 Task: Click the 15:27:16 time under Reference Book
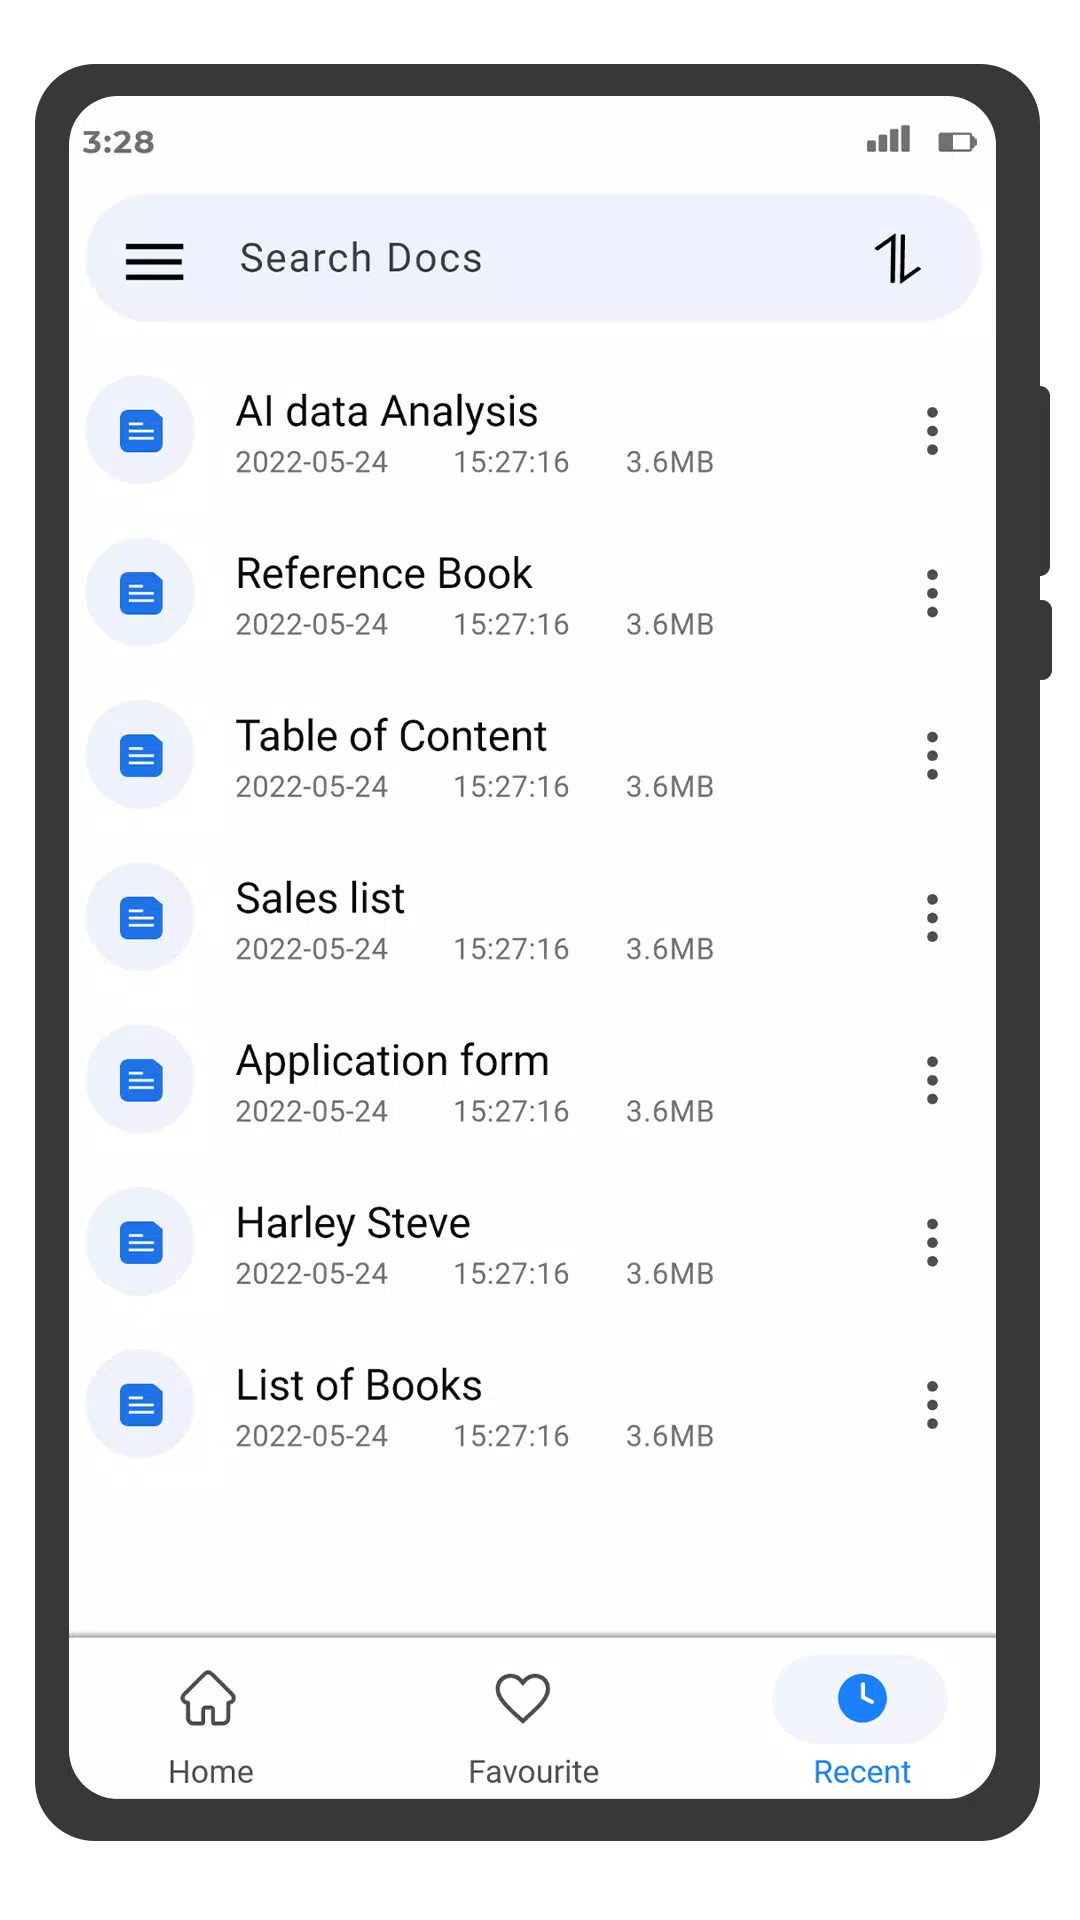coord(511,625)
